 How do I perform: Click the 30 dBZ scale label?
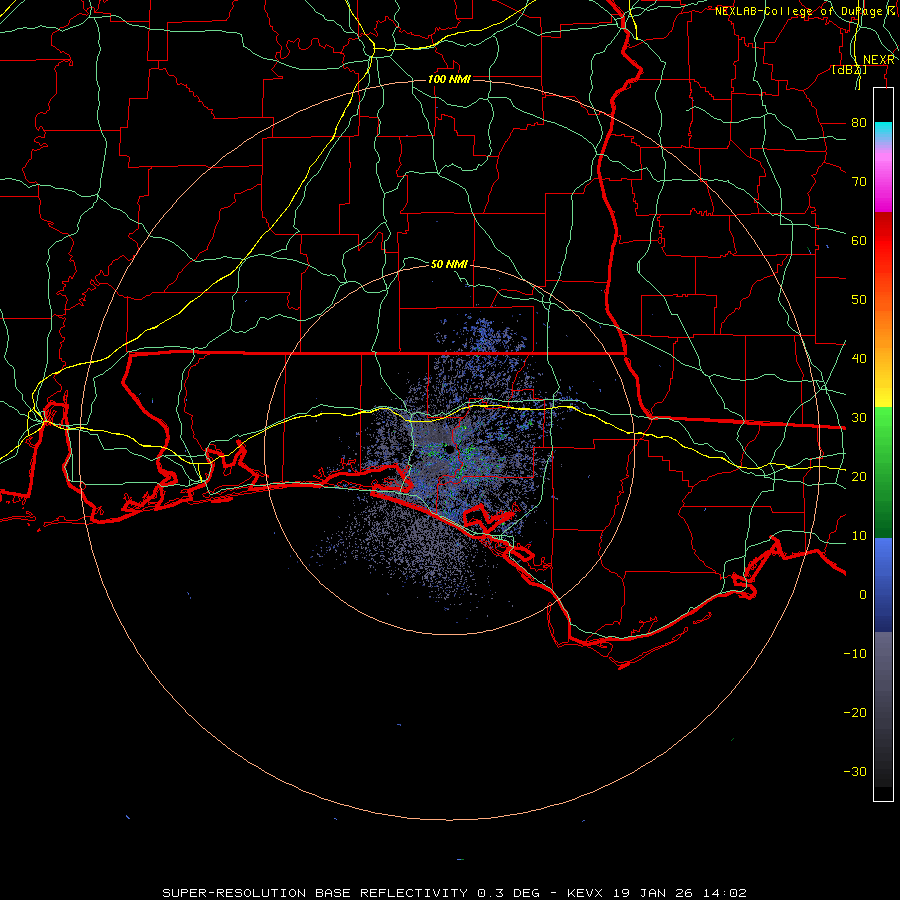tap(859, 417)
